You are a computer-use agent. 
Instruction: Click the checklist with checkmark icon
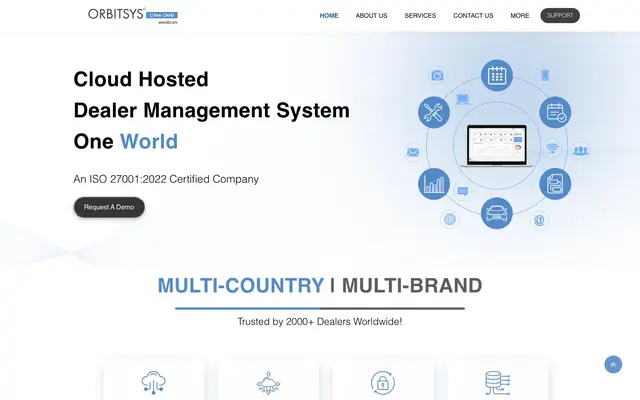(555, 112)
